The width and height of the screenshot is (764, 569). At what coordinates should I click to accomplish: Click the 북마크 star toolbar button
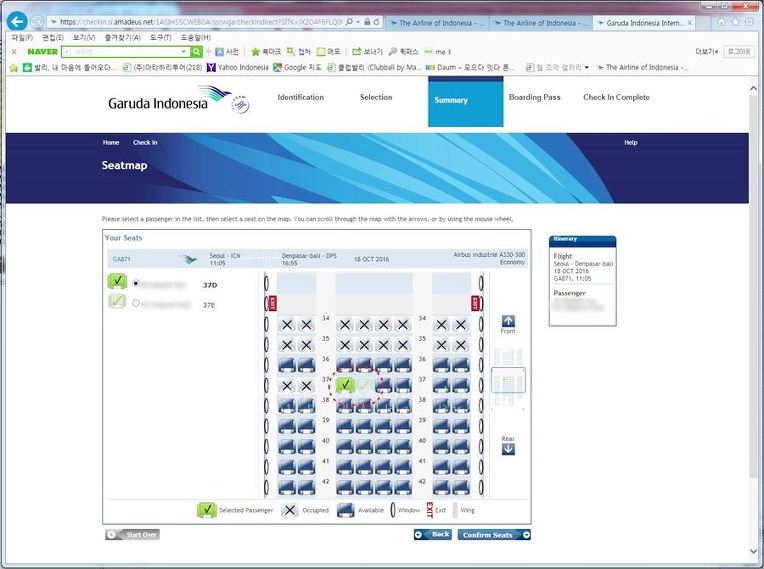(266, 52)
